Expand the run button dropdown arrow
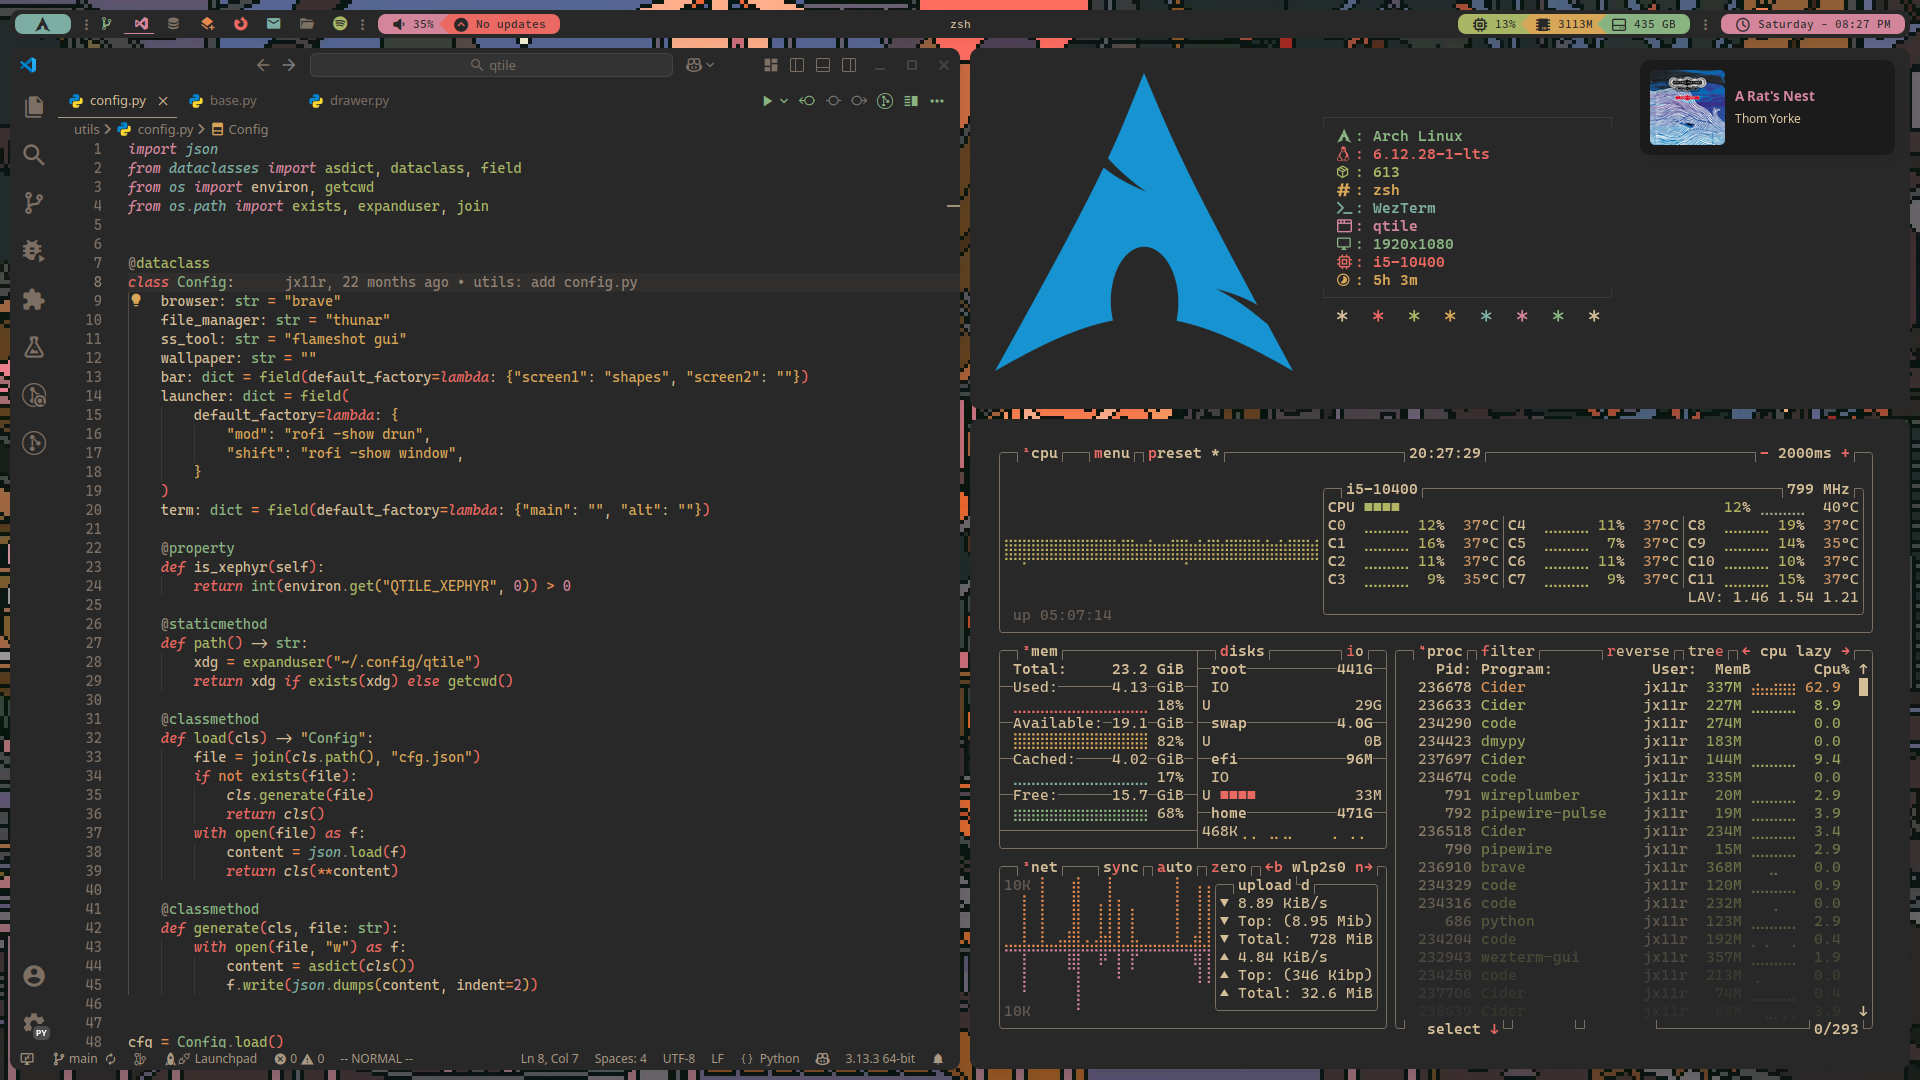Image resolution: width=1920 pixels, height=1080 pixels. pyautogui.click(x=784, y=101)
